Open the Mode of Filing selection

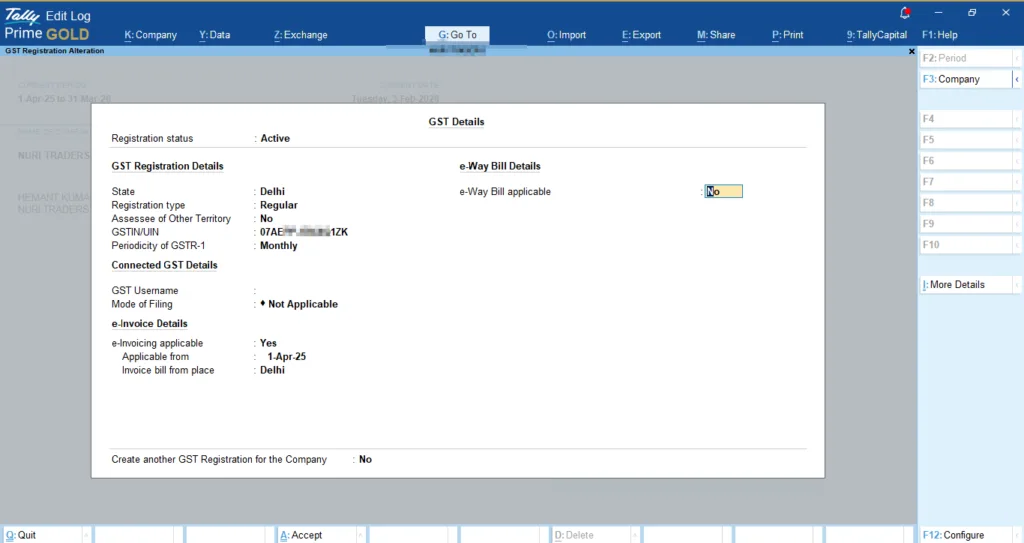click(x=302, y=304)
